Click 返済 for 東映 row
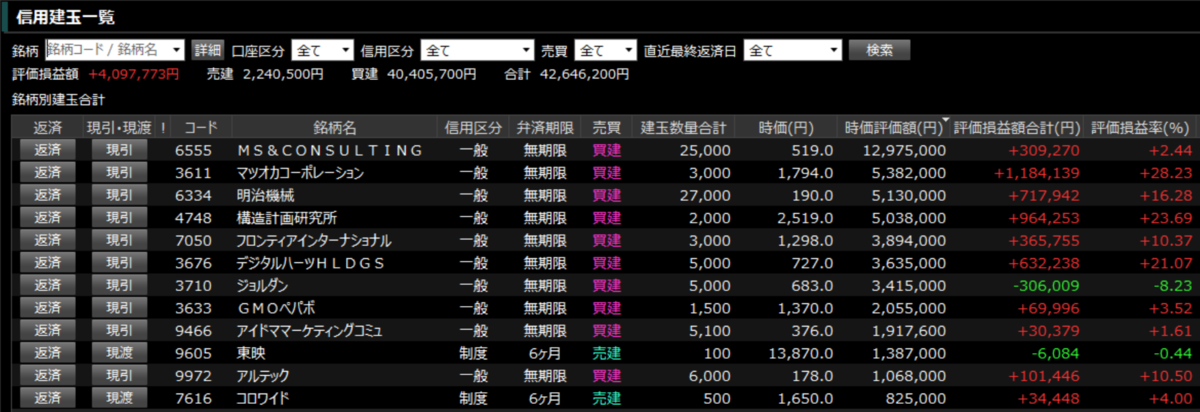This screenshot has width=1200, height=412. point(47,352)
